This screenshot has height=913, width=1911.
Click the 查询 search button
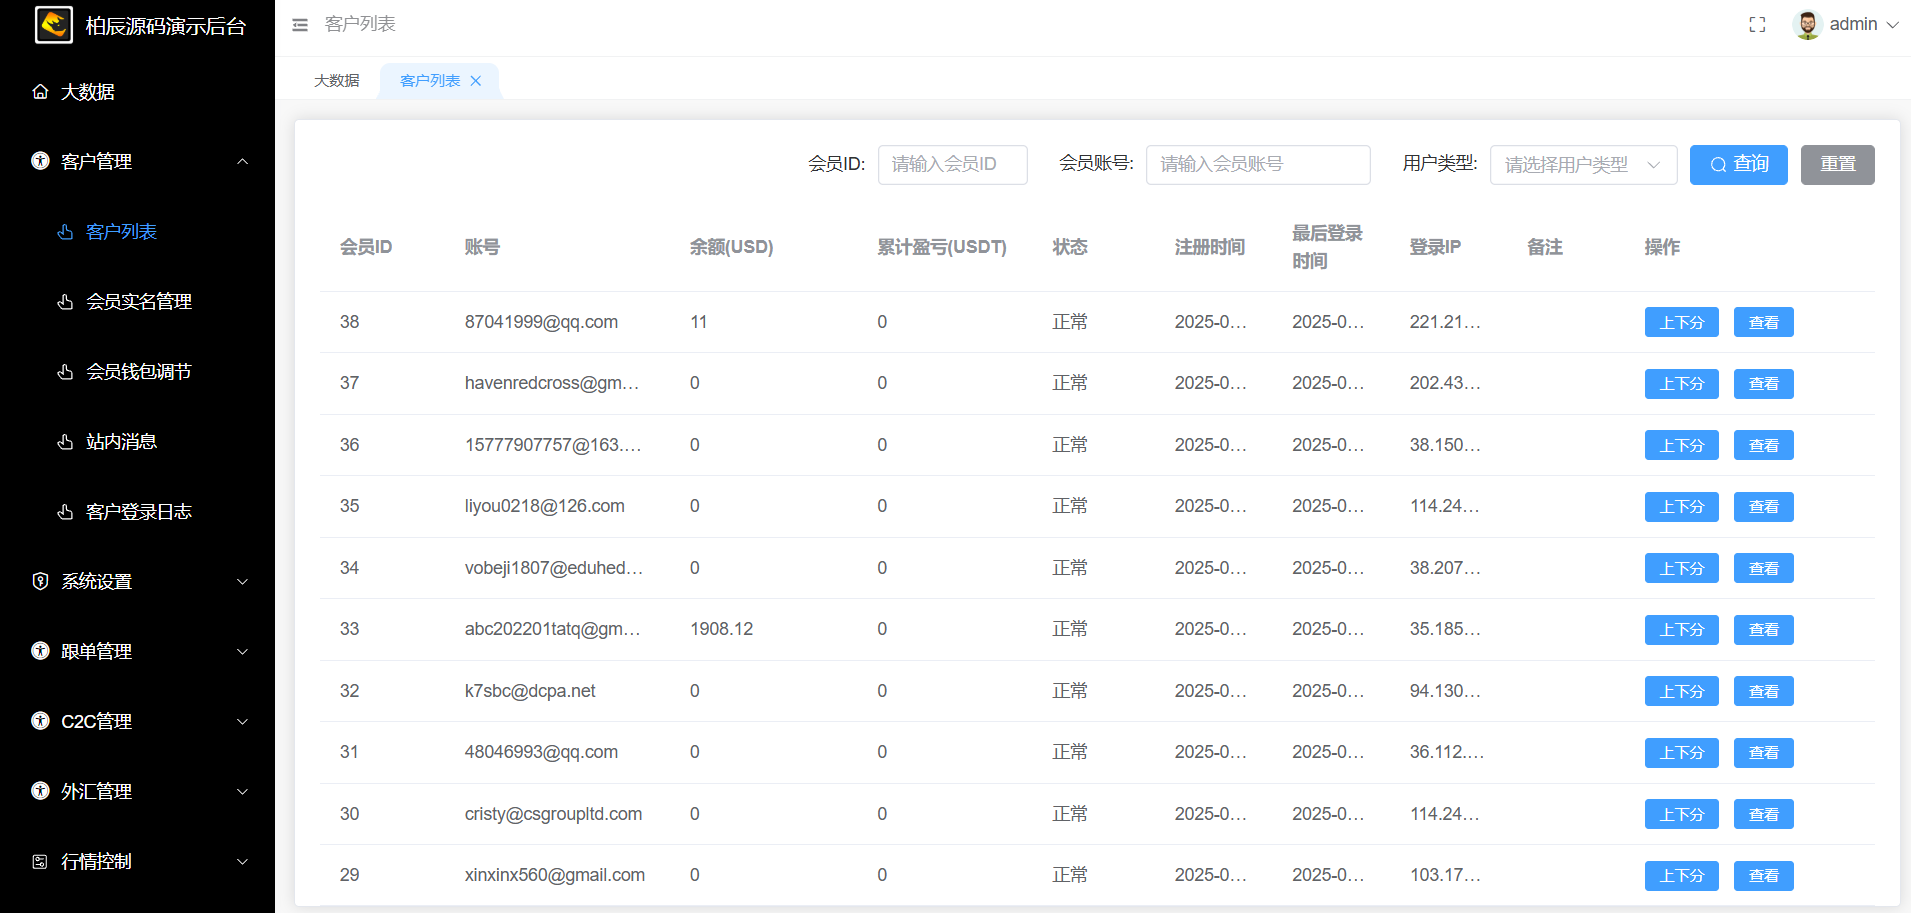(x=1739, y=165)
